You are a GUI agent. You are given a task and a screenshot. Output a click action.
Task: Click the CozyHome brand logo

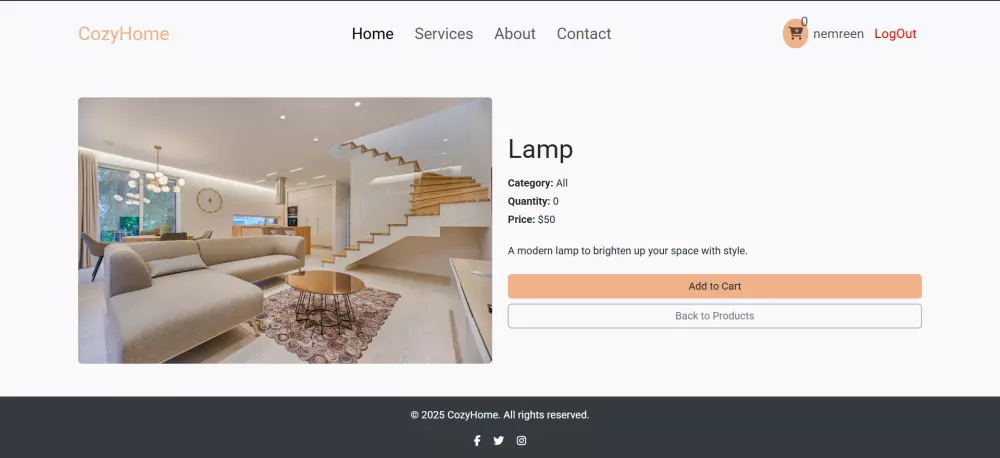pos(124,34)
